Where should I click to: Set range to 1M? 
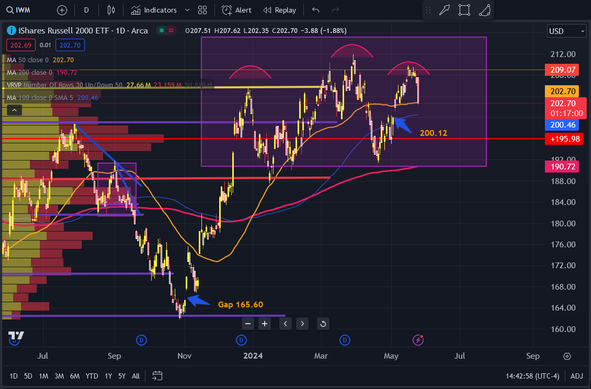[x=43, y=376]
